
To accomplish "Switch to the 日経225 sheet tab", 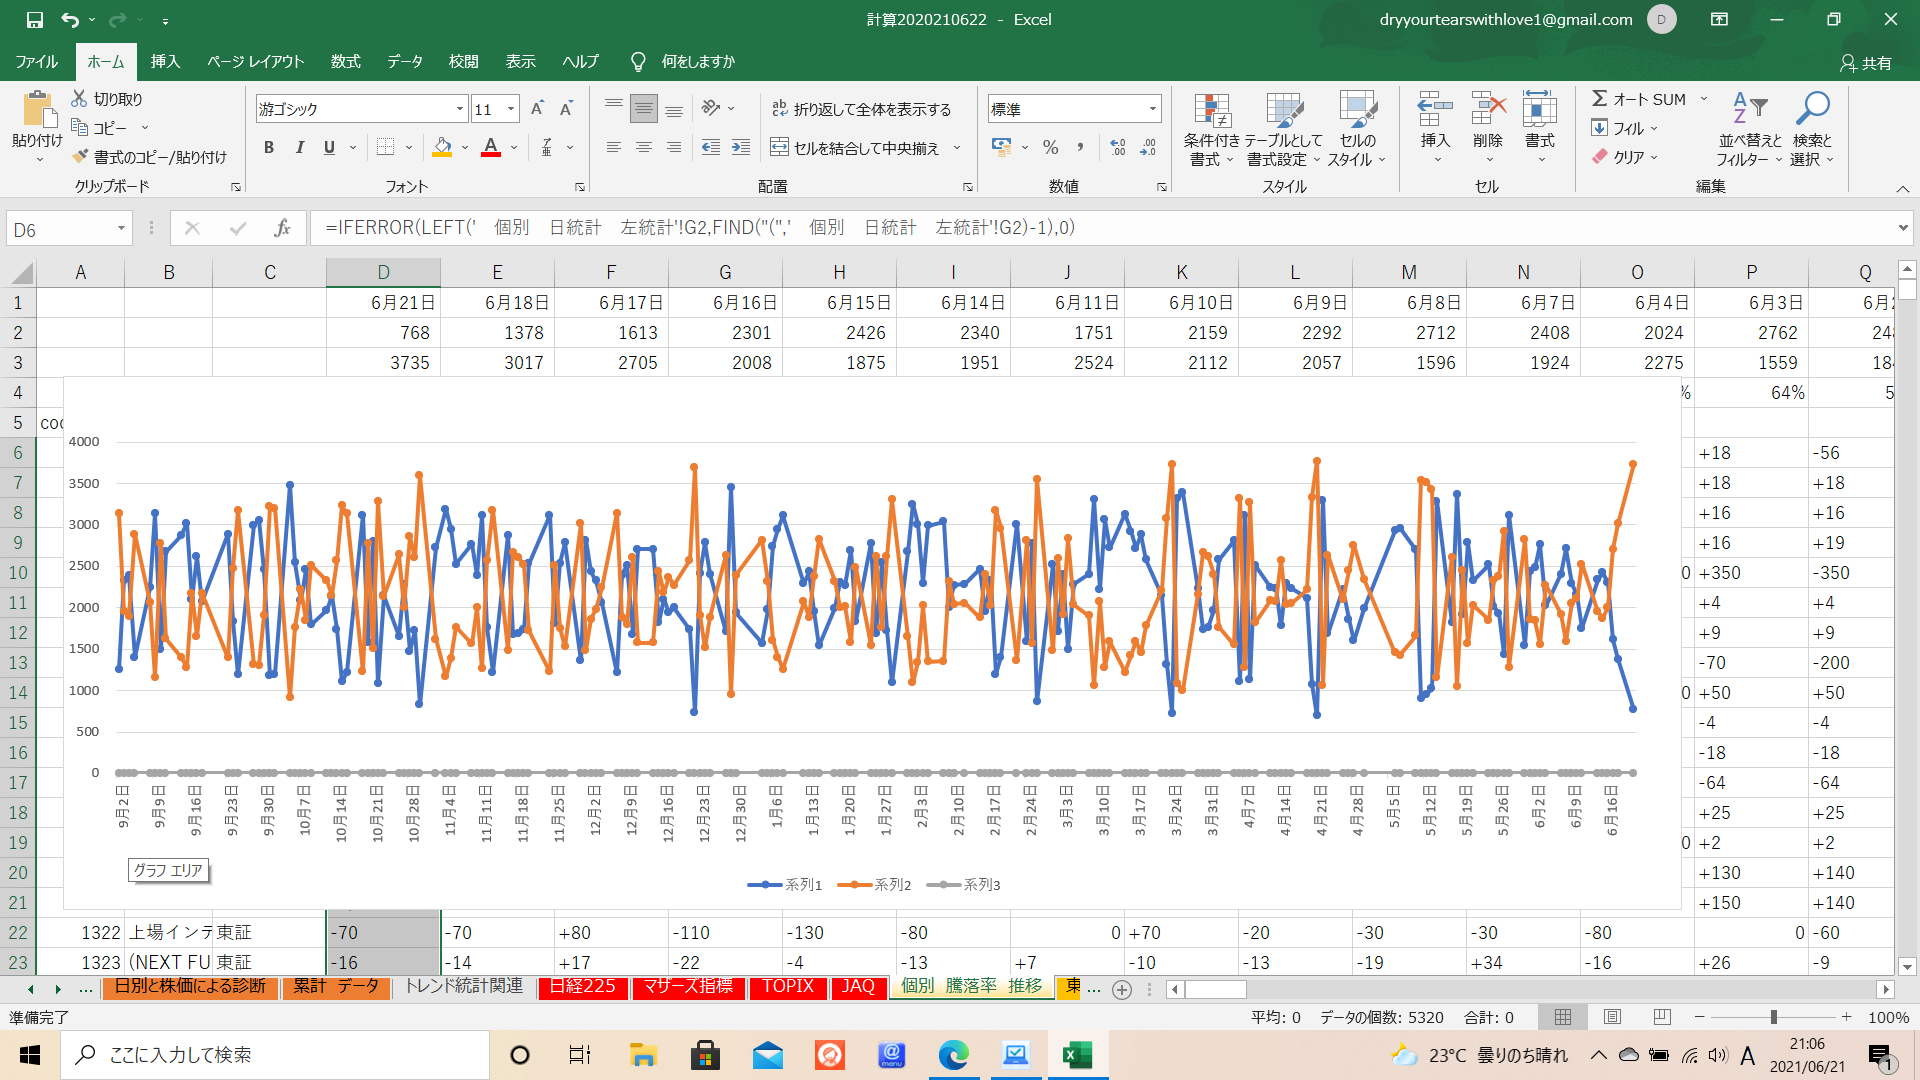I will (583, 986).
